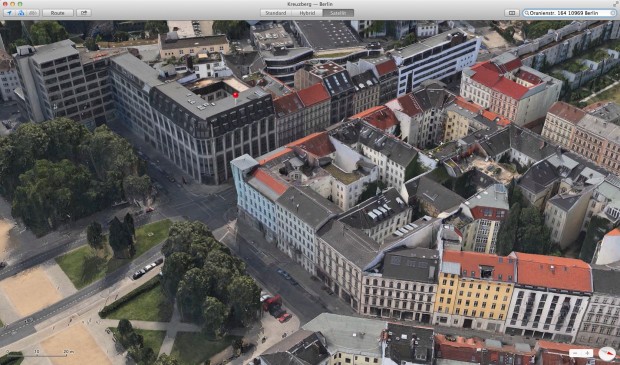Viewport: 620px width, 365px height.
Task: Click the traffic display toolbar button
Action: [33, 13]
